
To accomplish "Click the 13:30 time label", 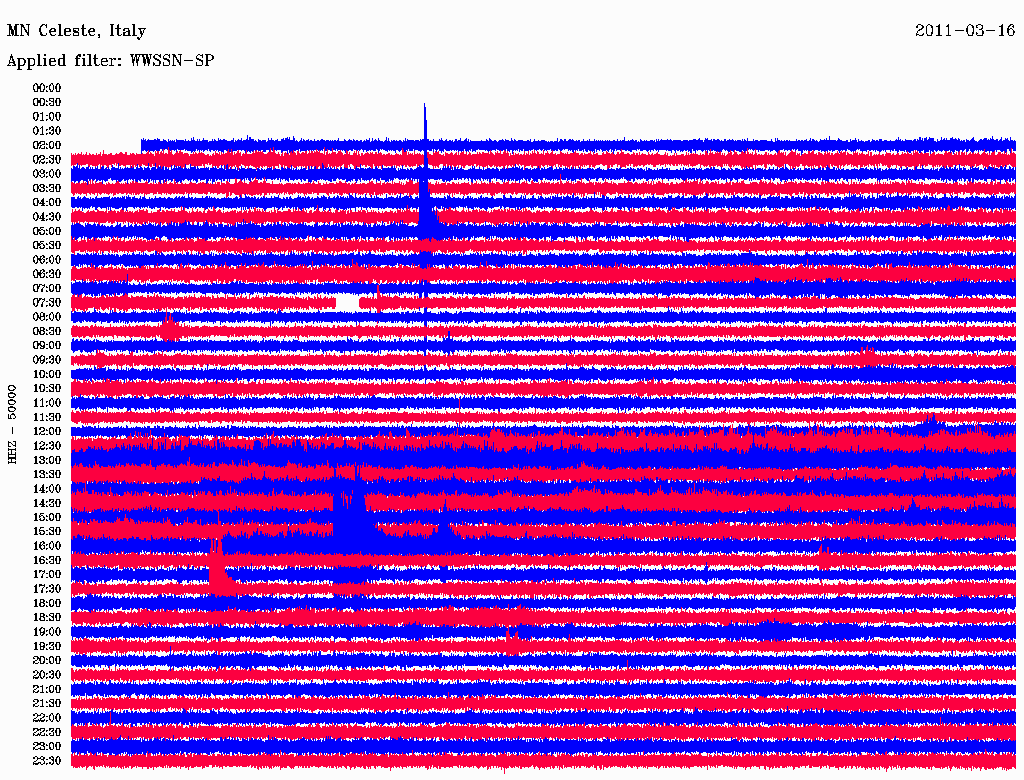I will (x=46, y=474).
